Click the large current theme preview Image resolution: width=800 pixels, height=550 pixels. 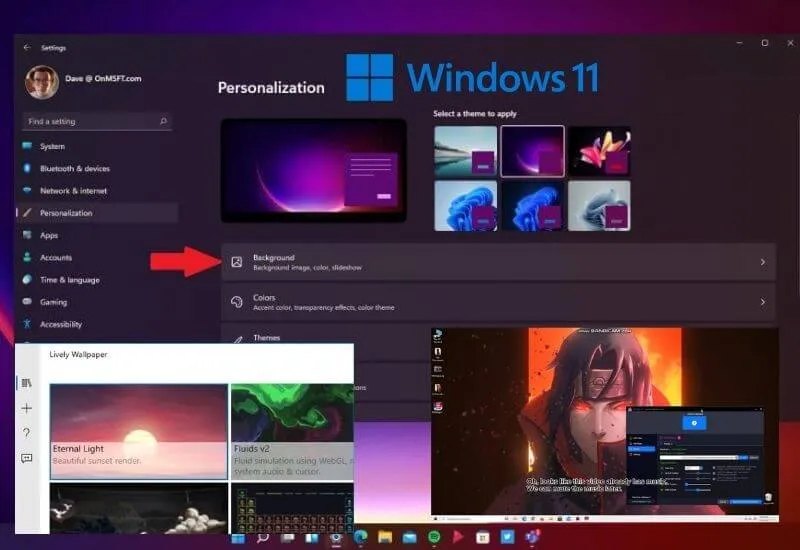(x=314, y=170)
